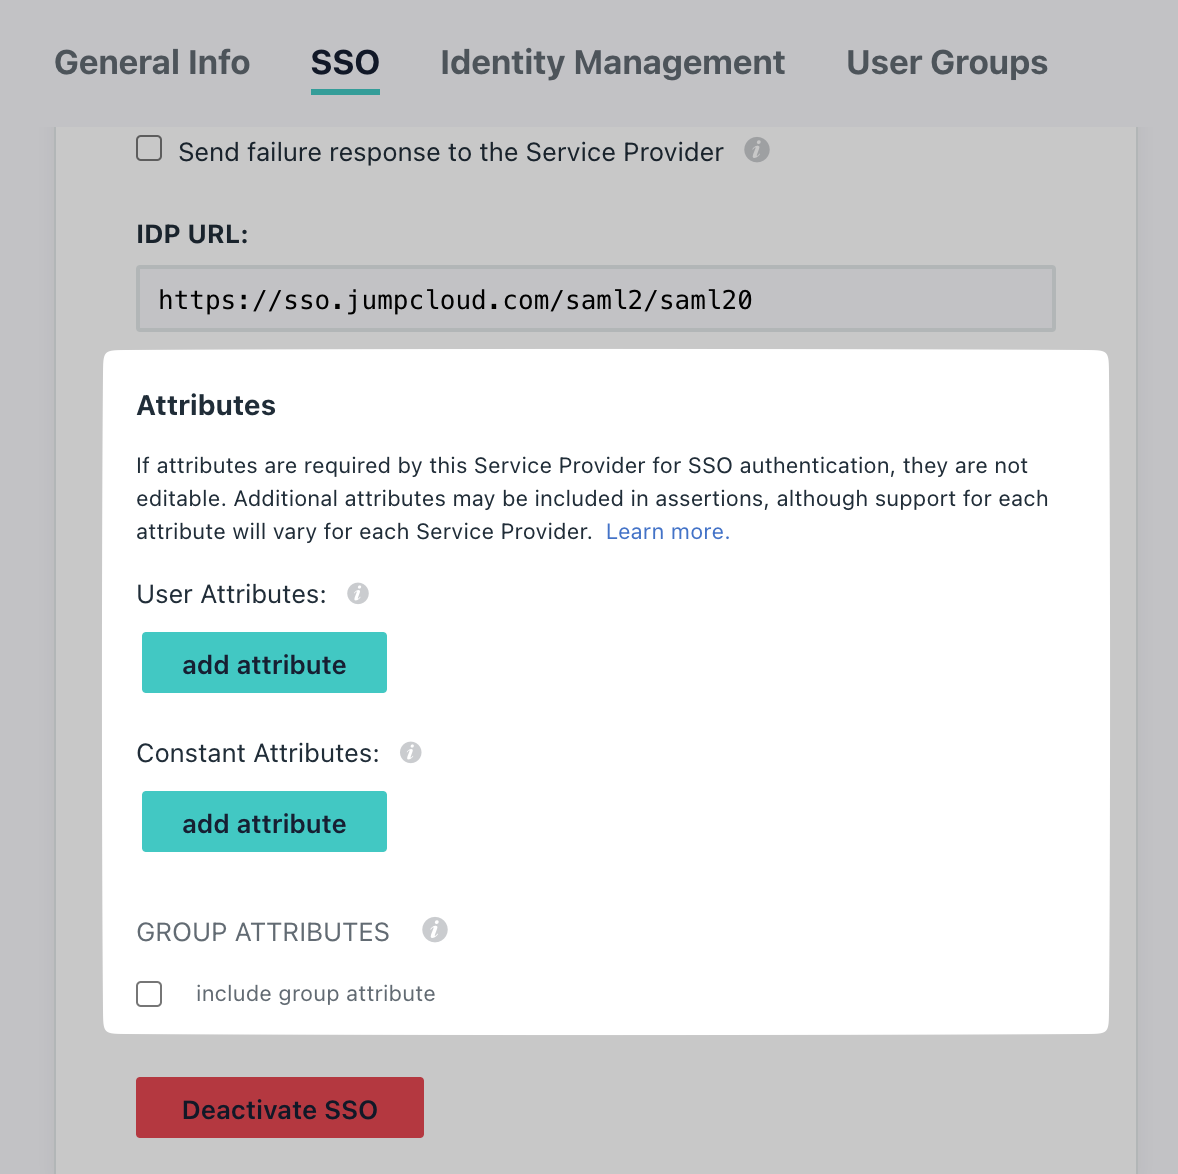The image size is (1178, 1174).
Task: Click add attribute under User Attributes
Action: [264, 662]
